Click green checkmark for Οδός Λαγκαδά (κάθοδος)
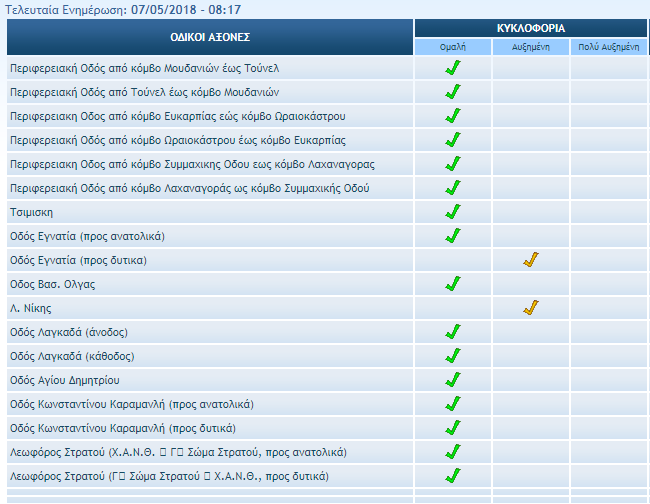 click(x=452, y=356)
